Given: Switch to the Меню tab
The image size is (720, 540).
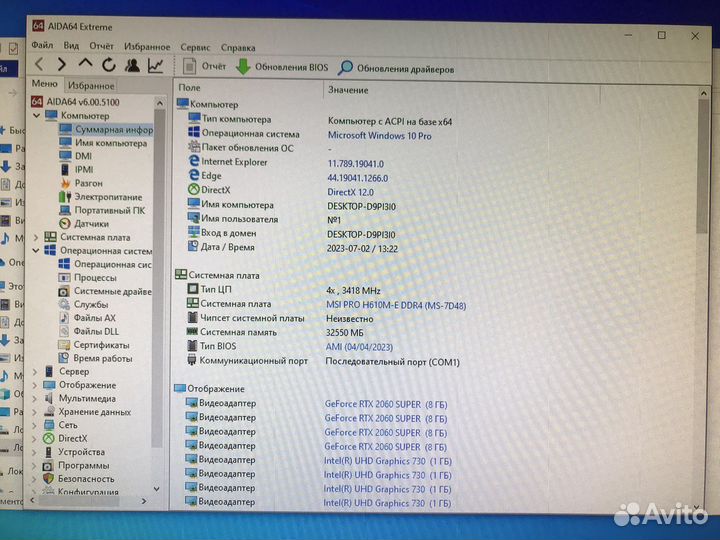Looking at the screenshot, I should click(45, 84).
